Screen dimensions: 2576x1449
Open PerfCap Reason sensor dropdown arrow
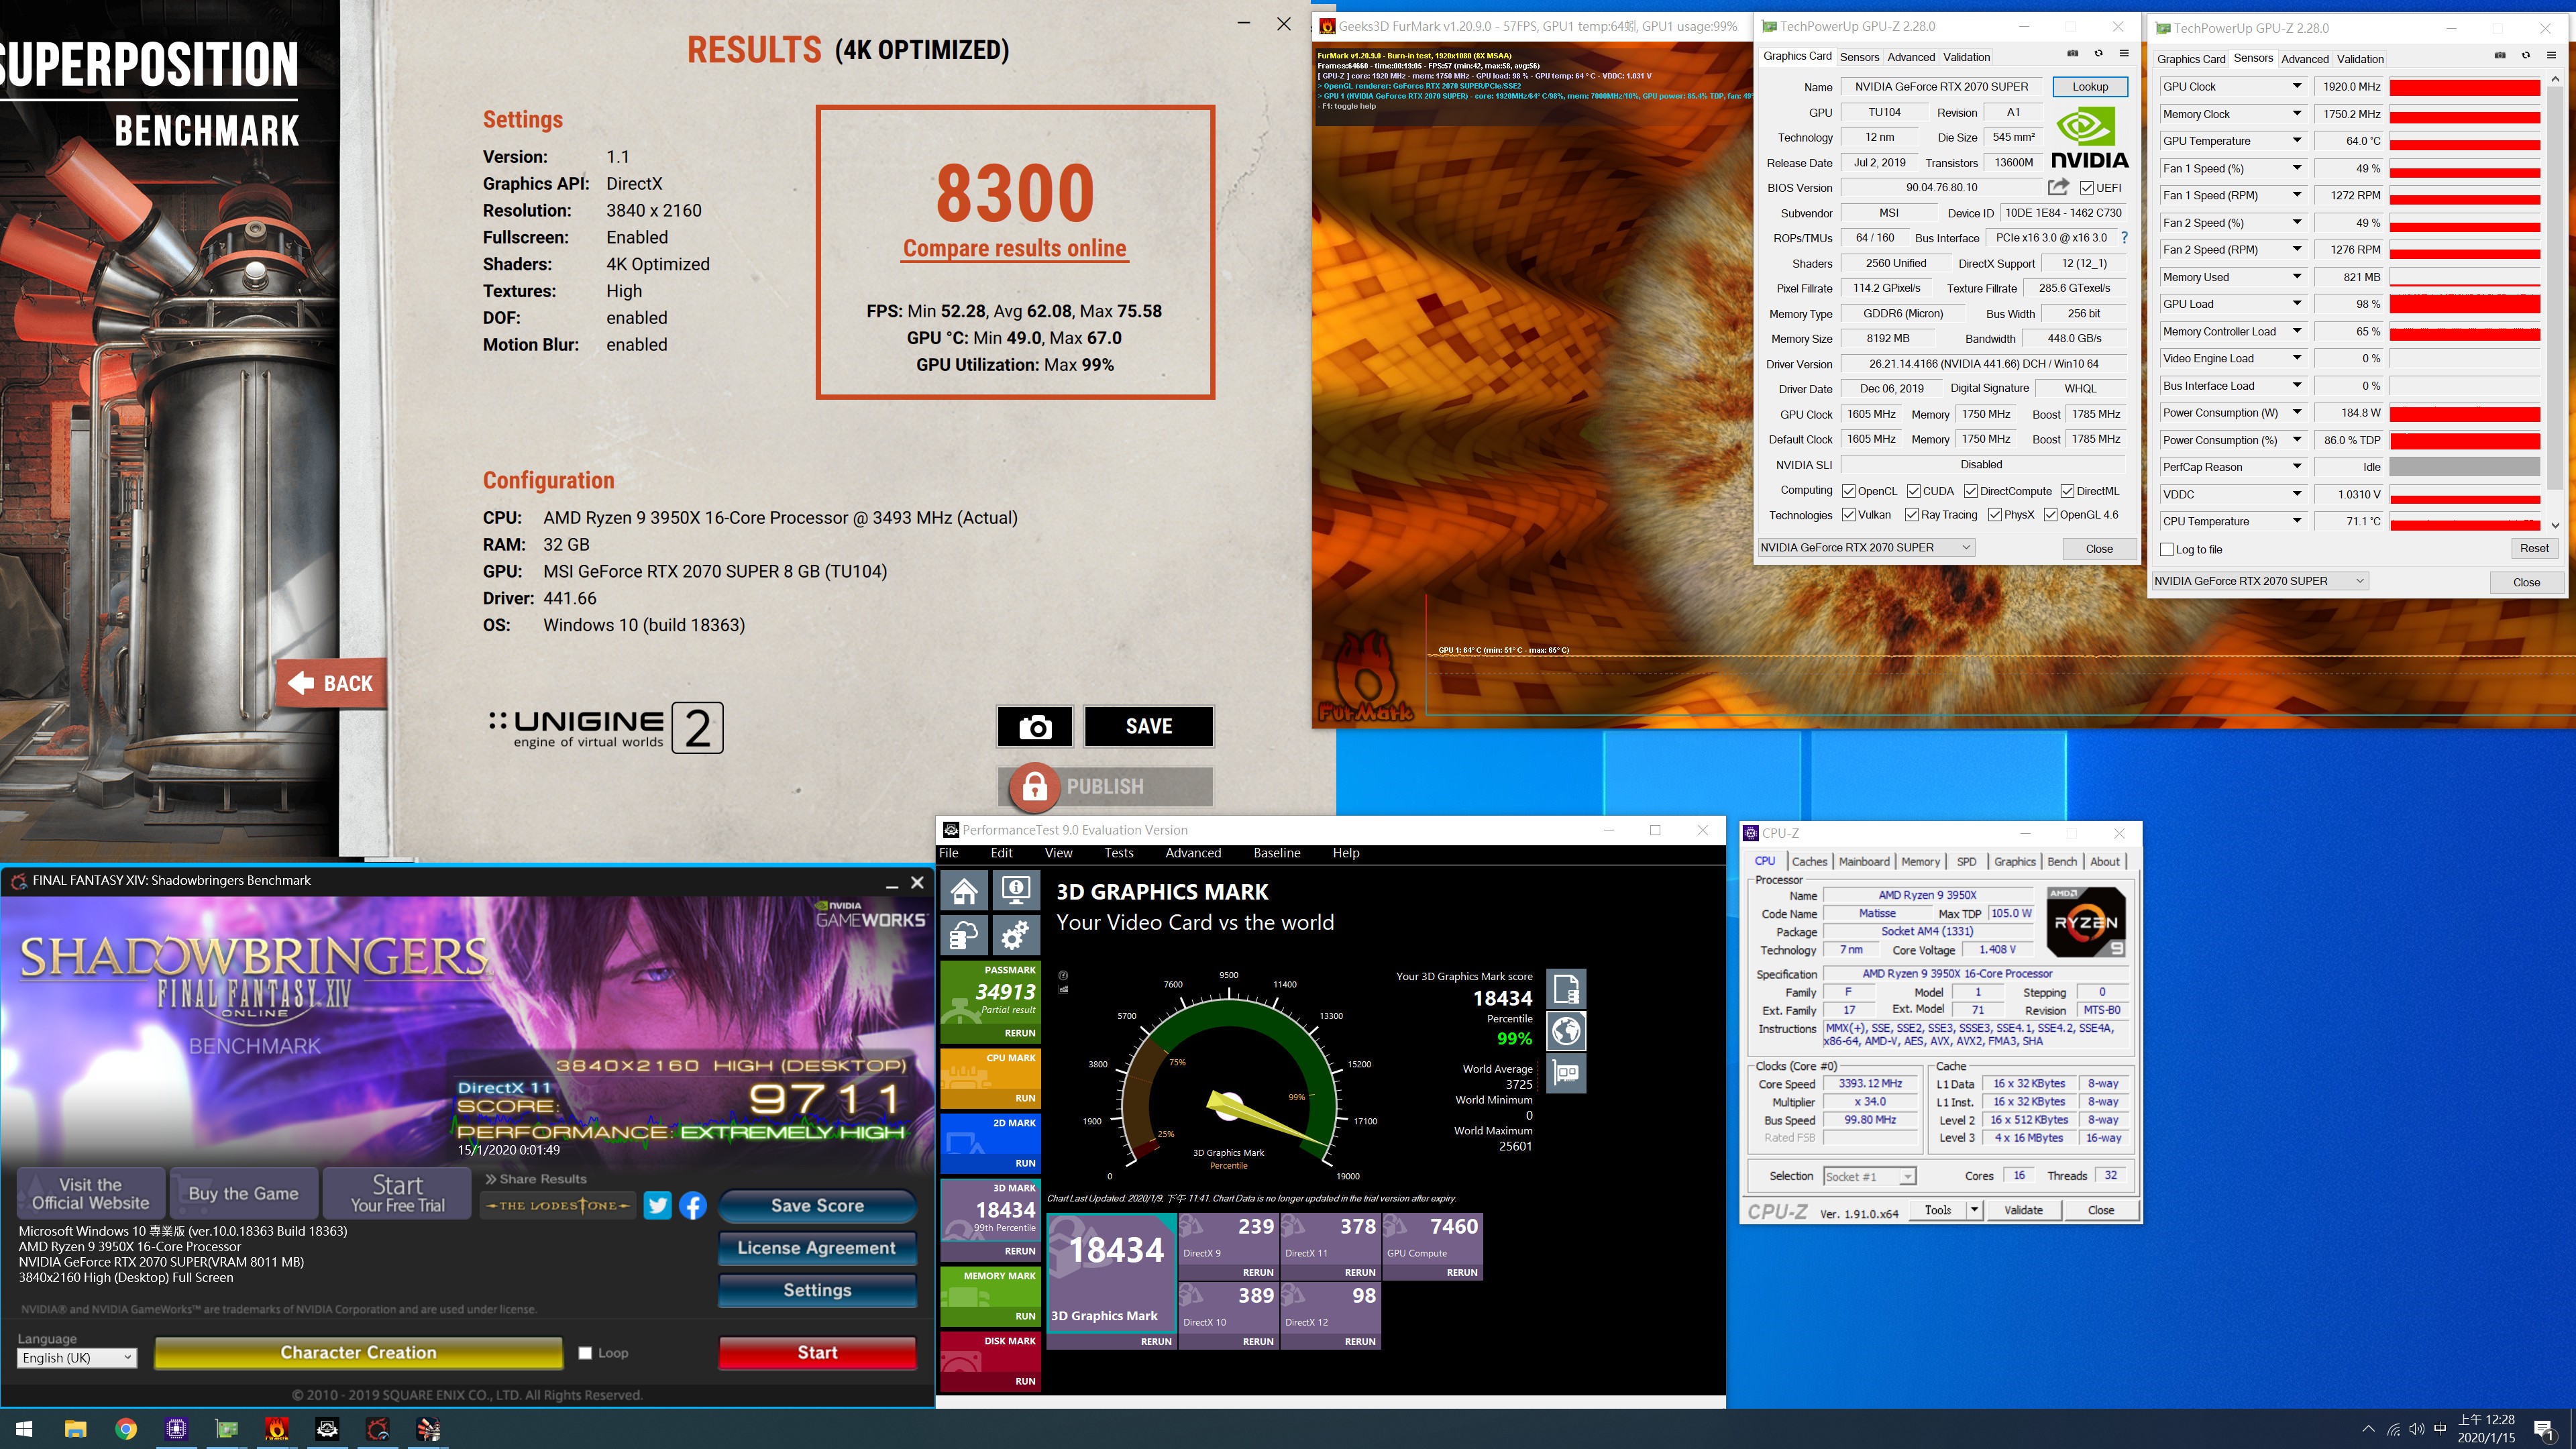[x=2297, y=466]
